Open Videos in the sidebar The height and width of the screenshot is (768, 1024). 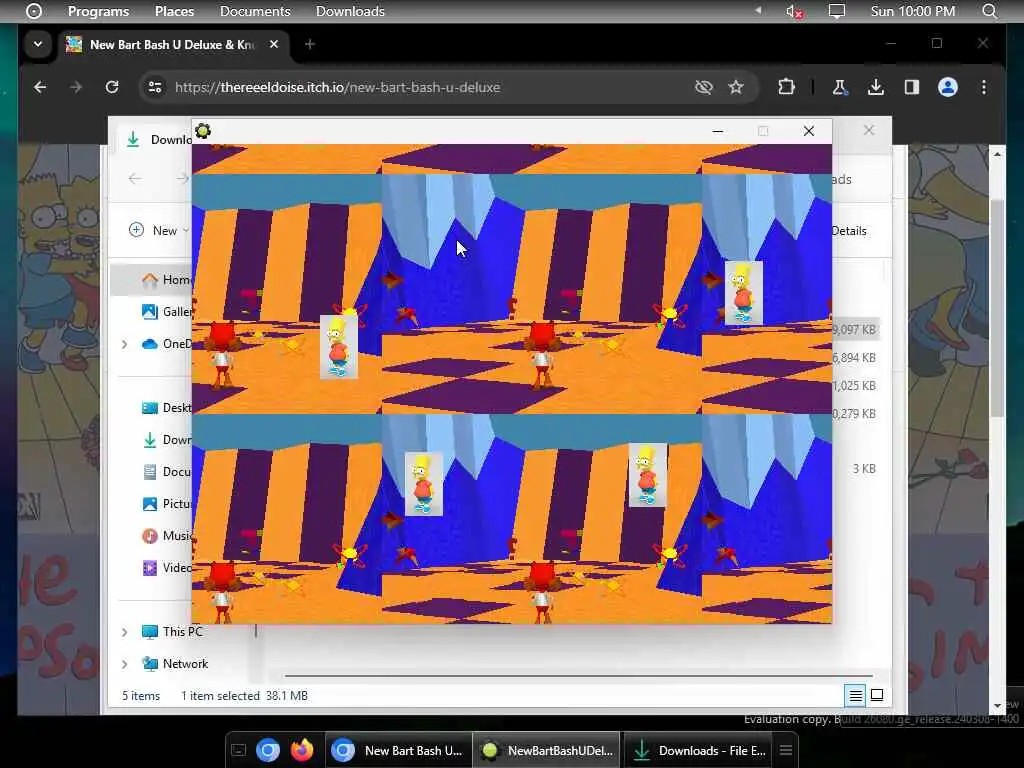[167, 568]
